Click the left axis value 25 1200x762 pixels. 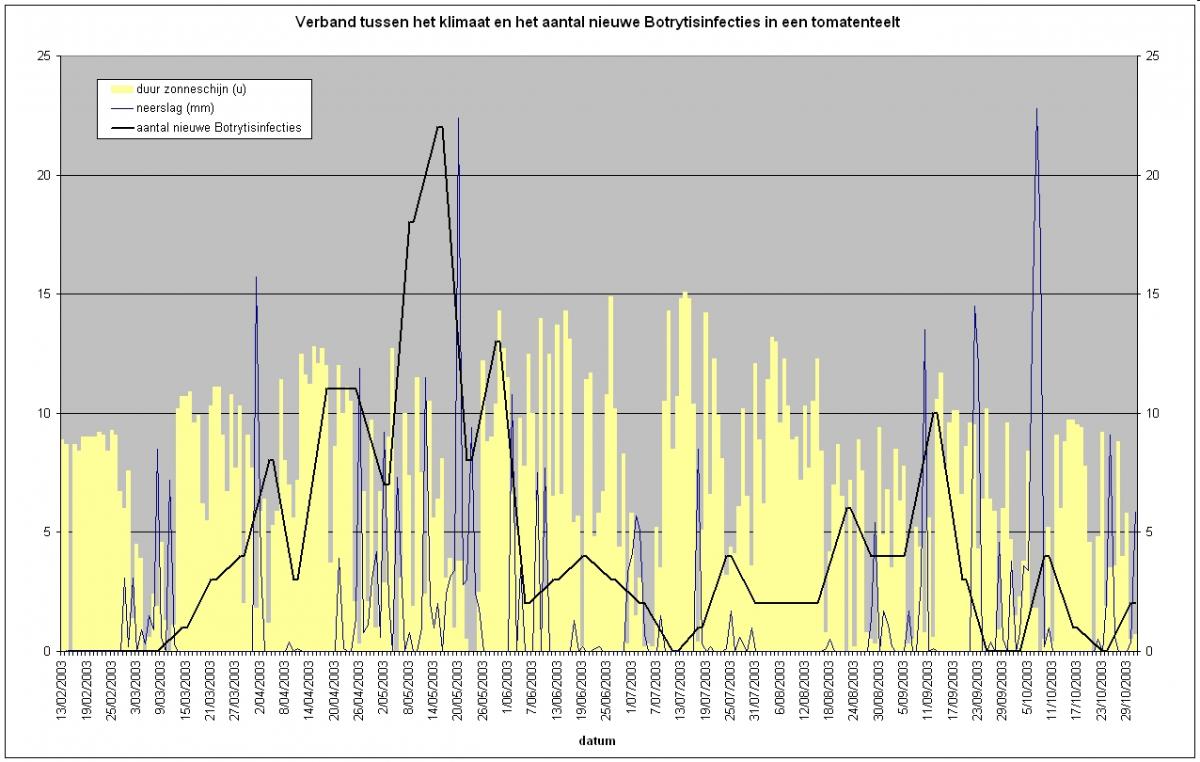(44, 56)
